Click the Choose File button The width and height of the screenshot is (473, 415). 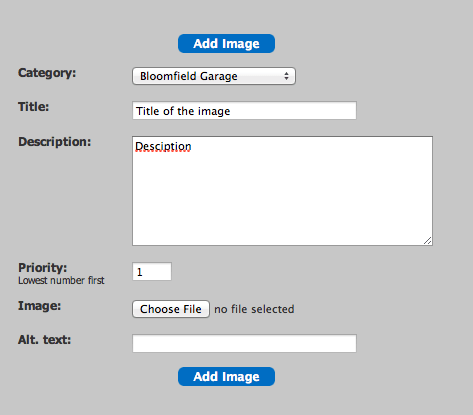[x=171, y=309]
